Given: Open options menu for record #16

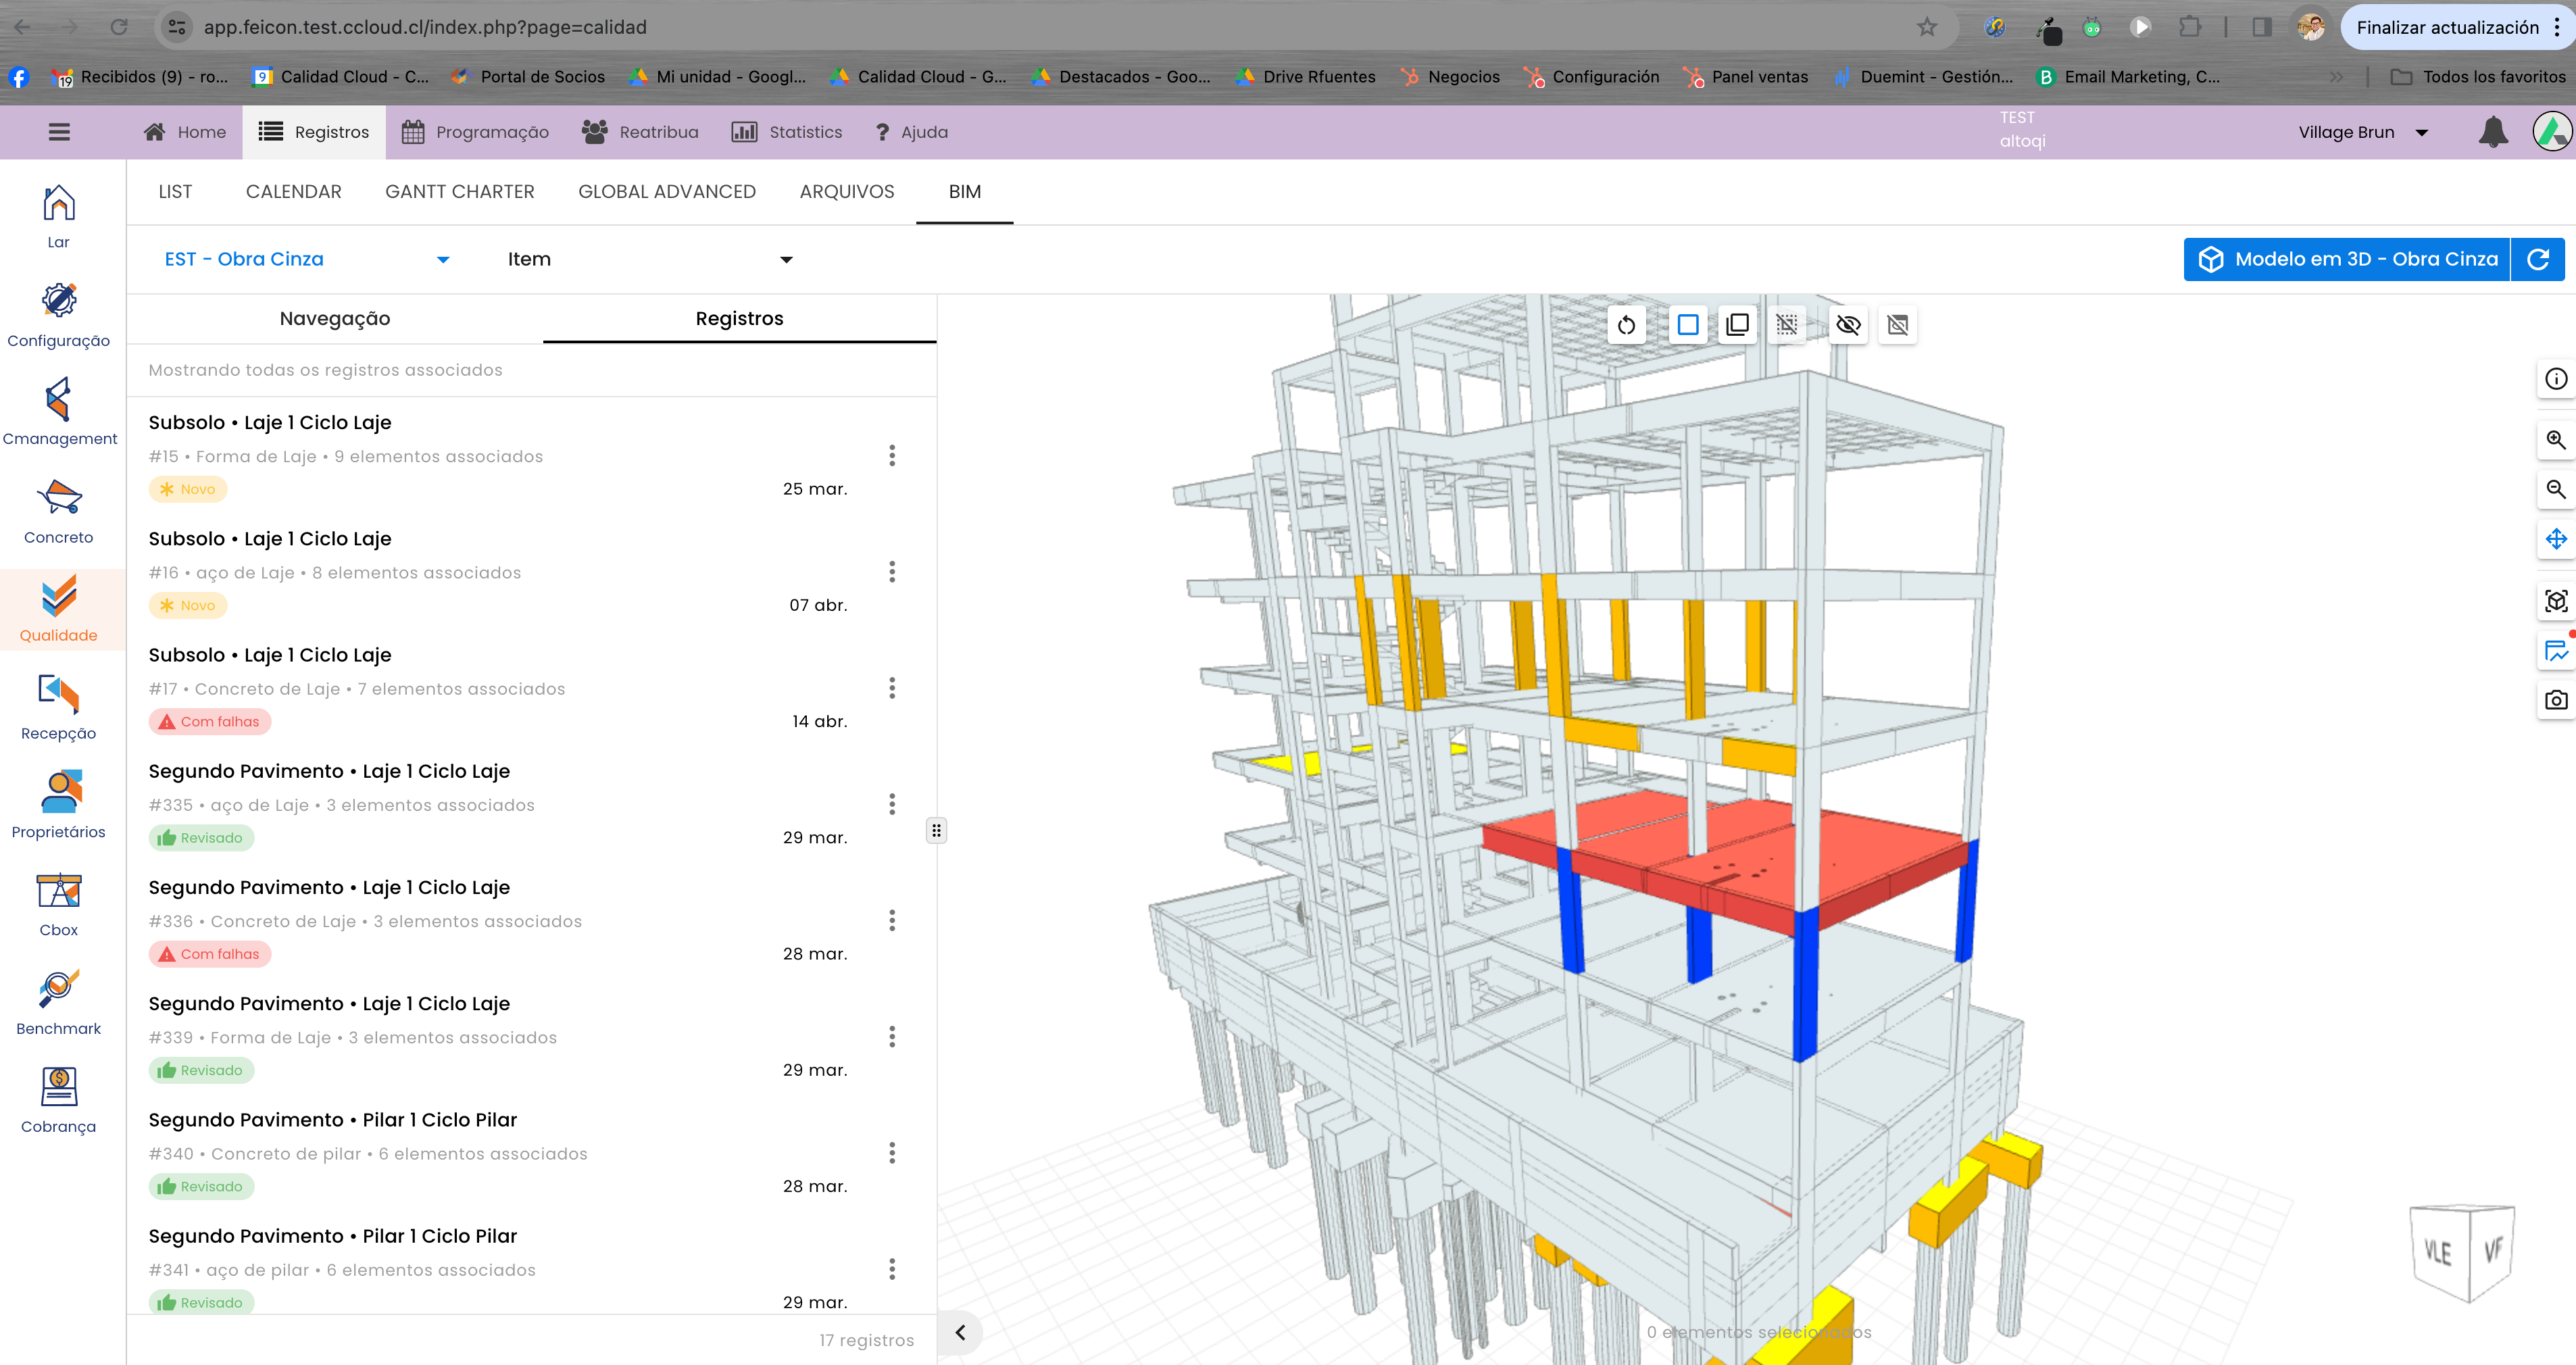Looking at the screenshot, I should tap(892, 572).
